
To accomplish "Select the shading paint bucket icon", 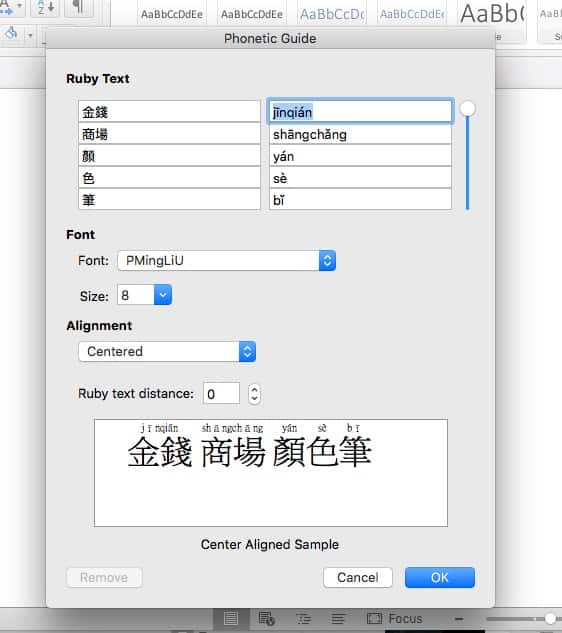I will tap(11, 34).
